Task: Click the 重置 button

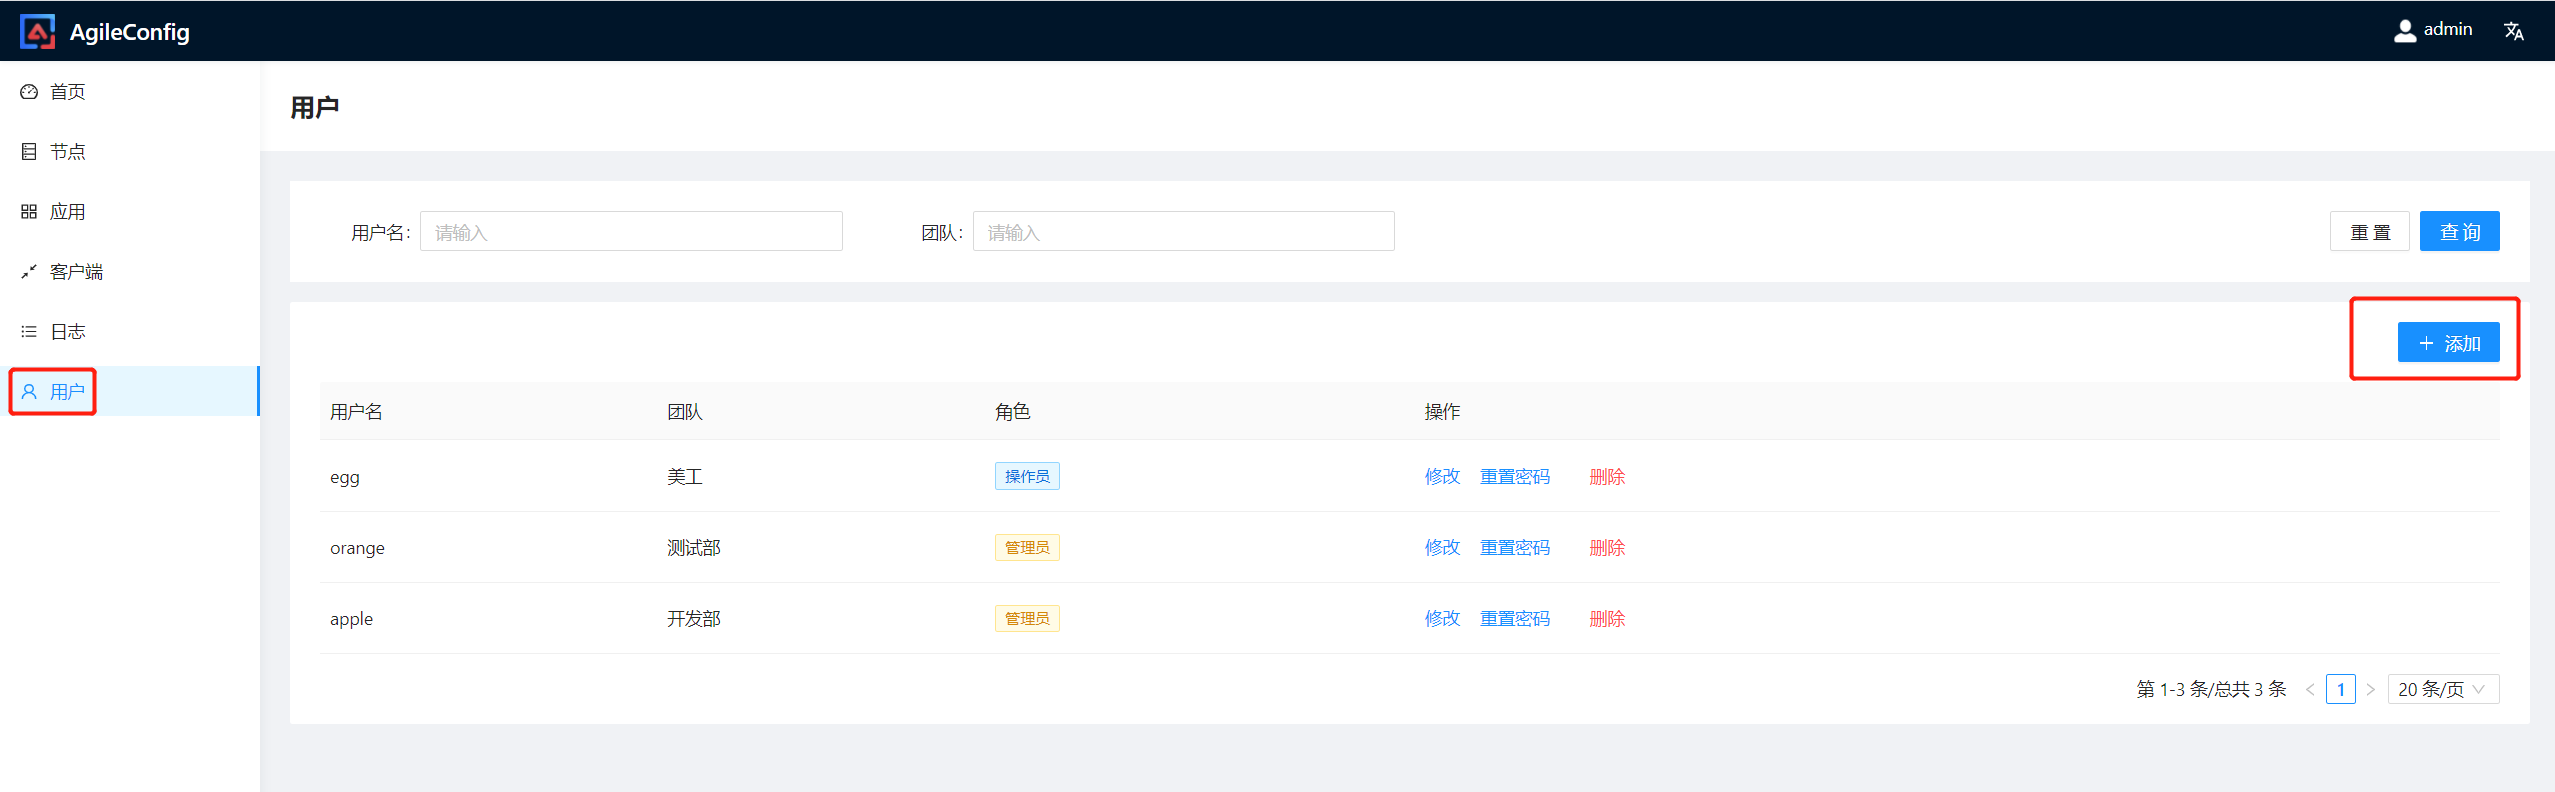Action: [x=2369, y=231]
